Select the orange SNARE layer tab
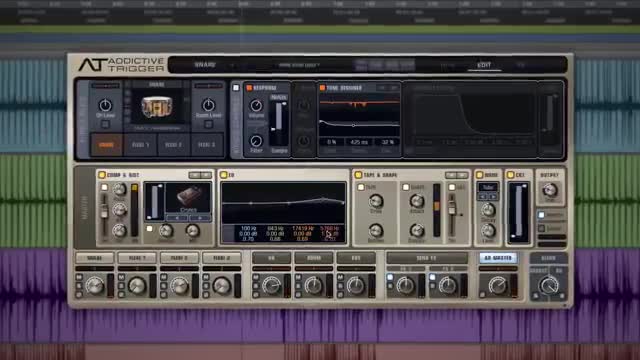 106,144
